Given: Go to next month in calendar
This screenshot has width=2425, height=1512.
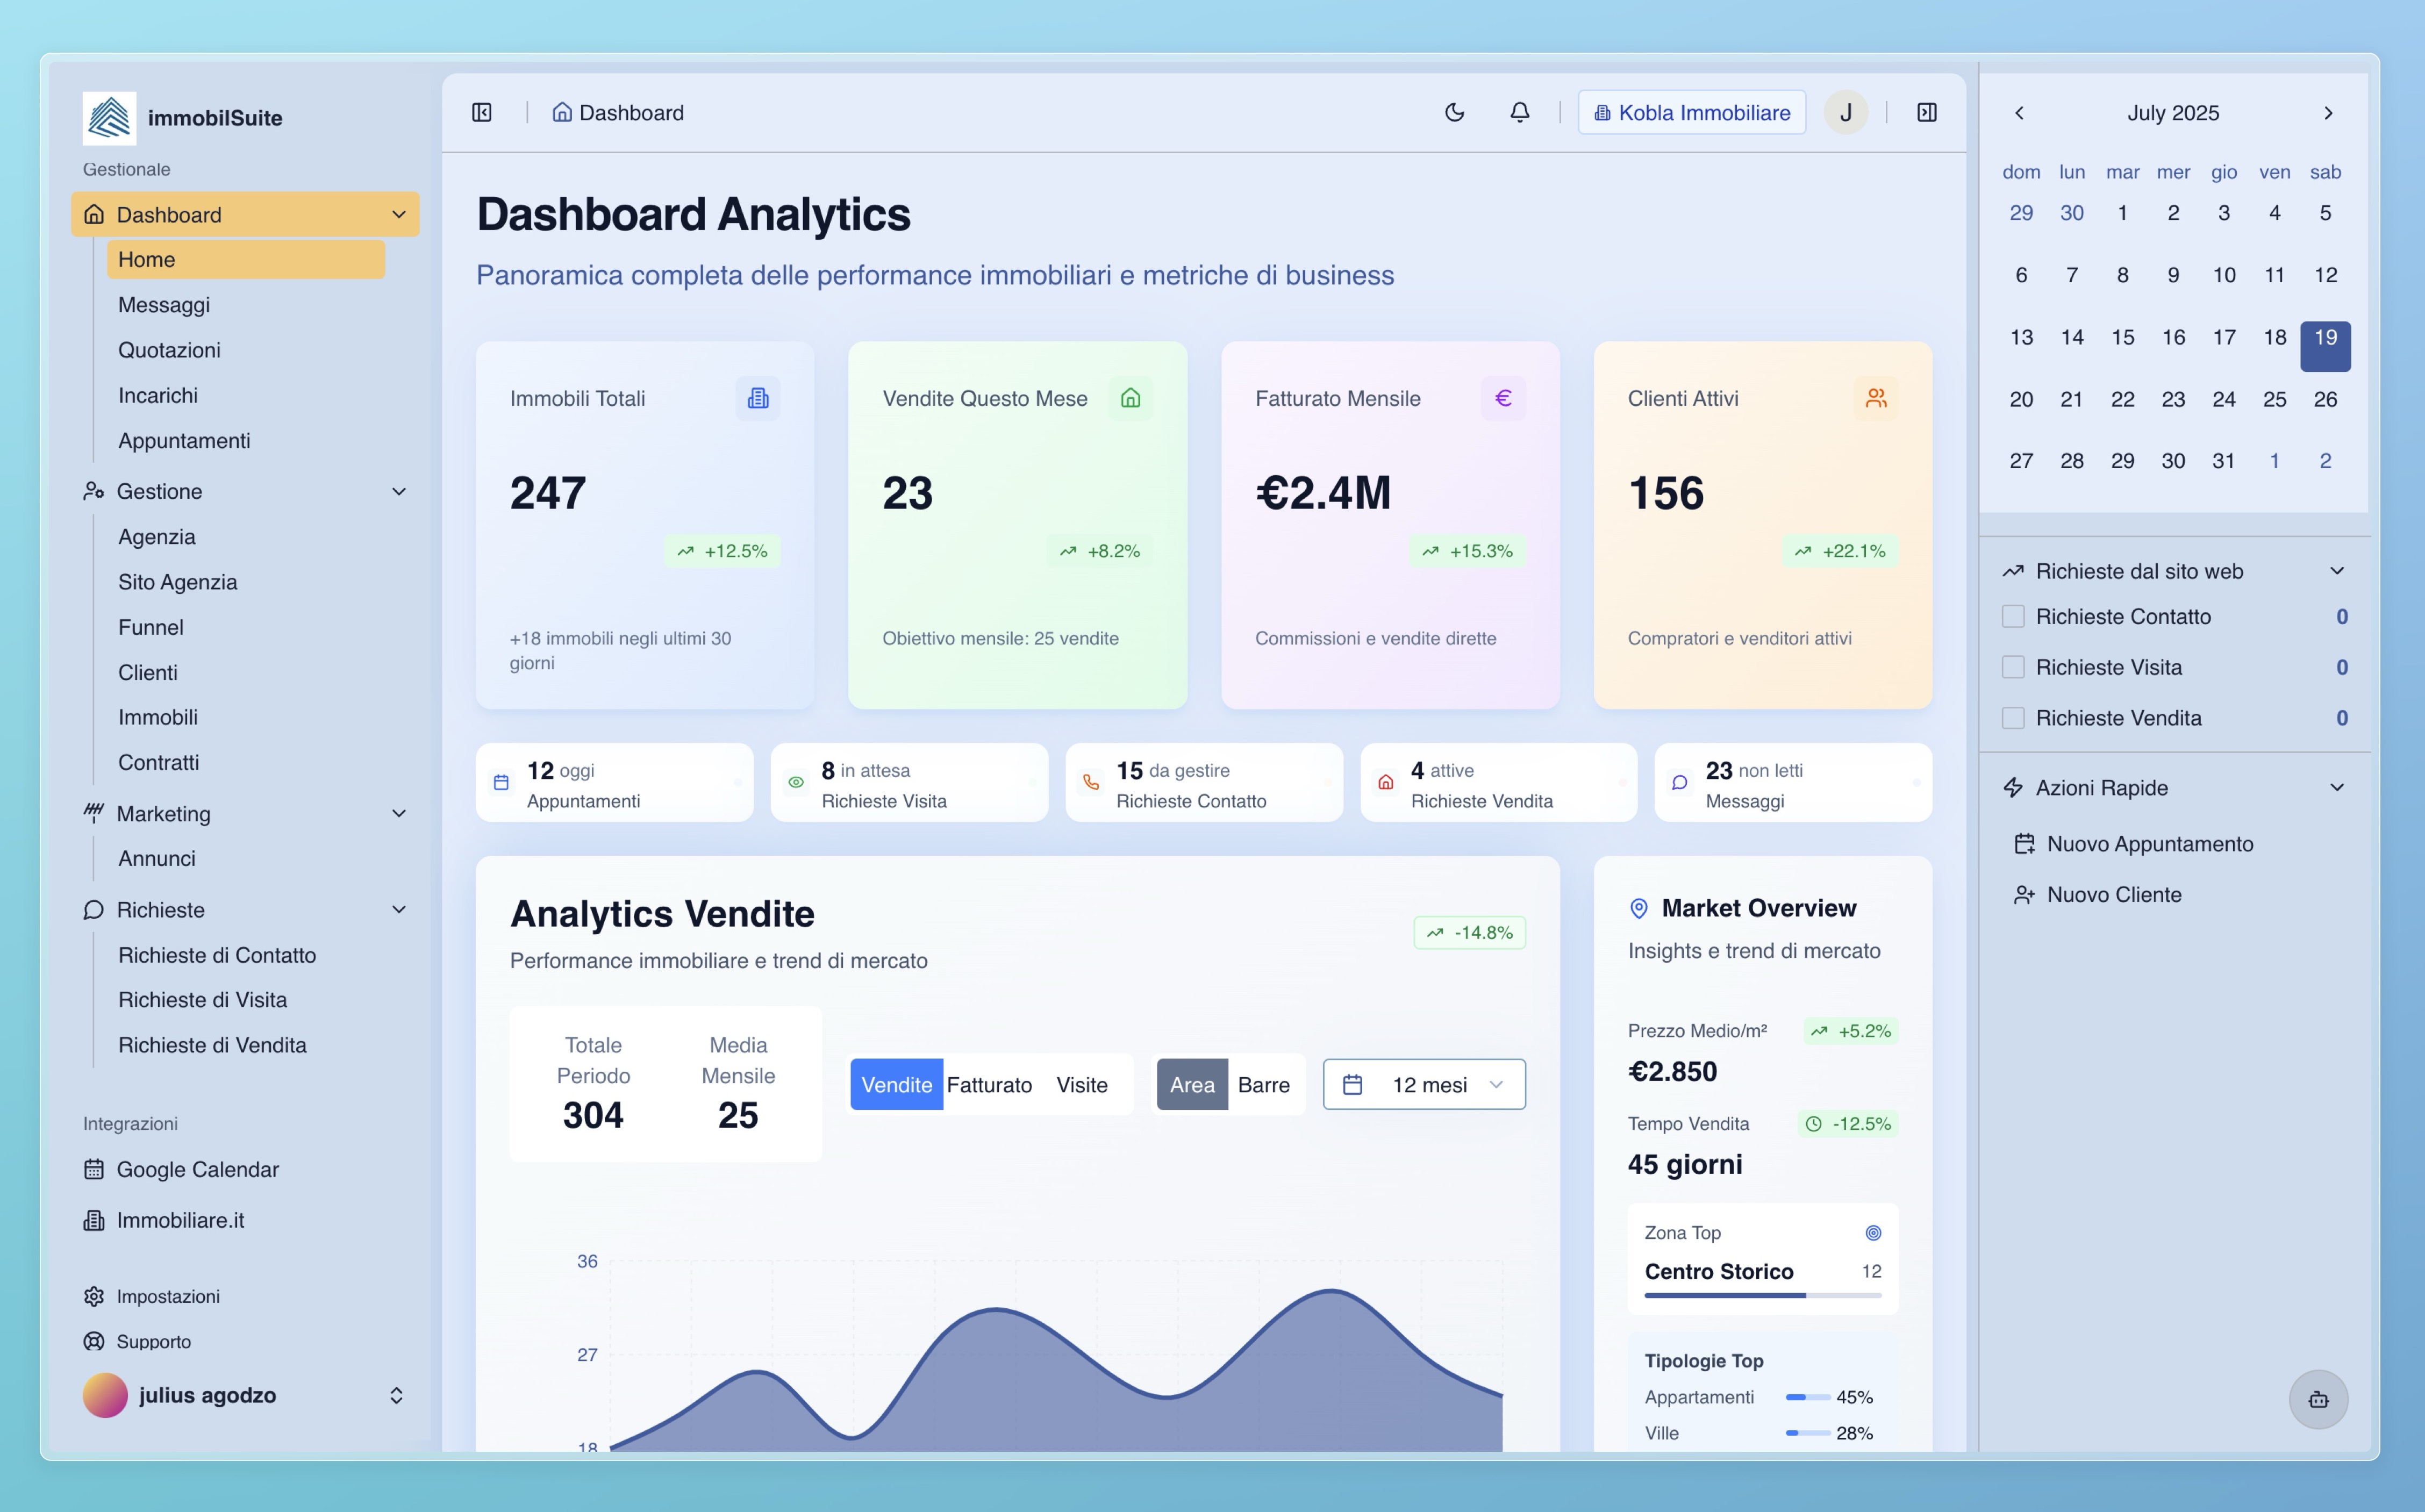Looking at the screenshot, I should pyautogui.click(x=2328, y=113).
